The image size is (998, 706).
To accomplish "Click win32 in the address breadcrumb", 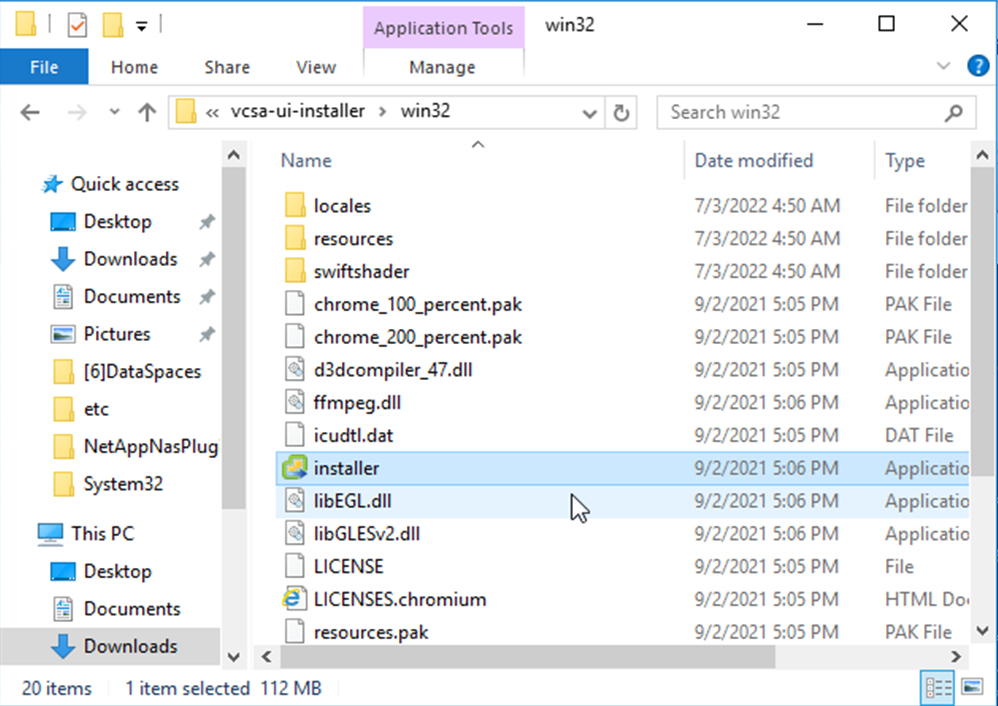I will pos(425,111).
